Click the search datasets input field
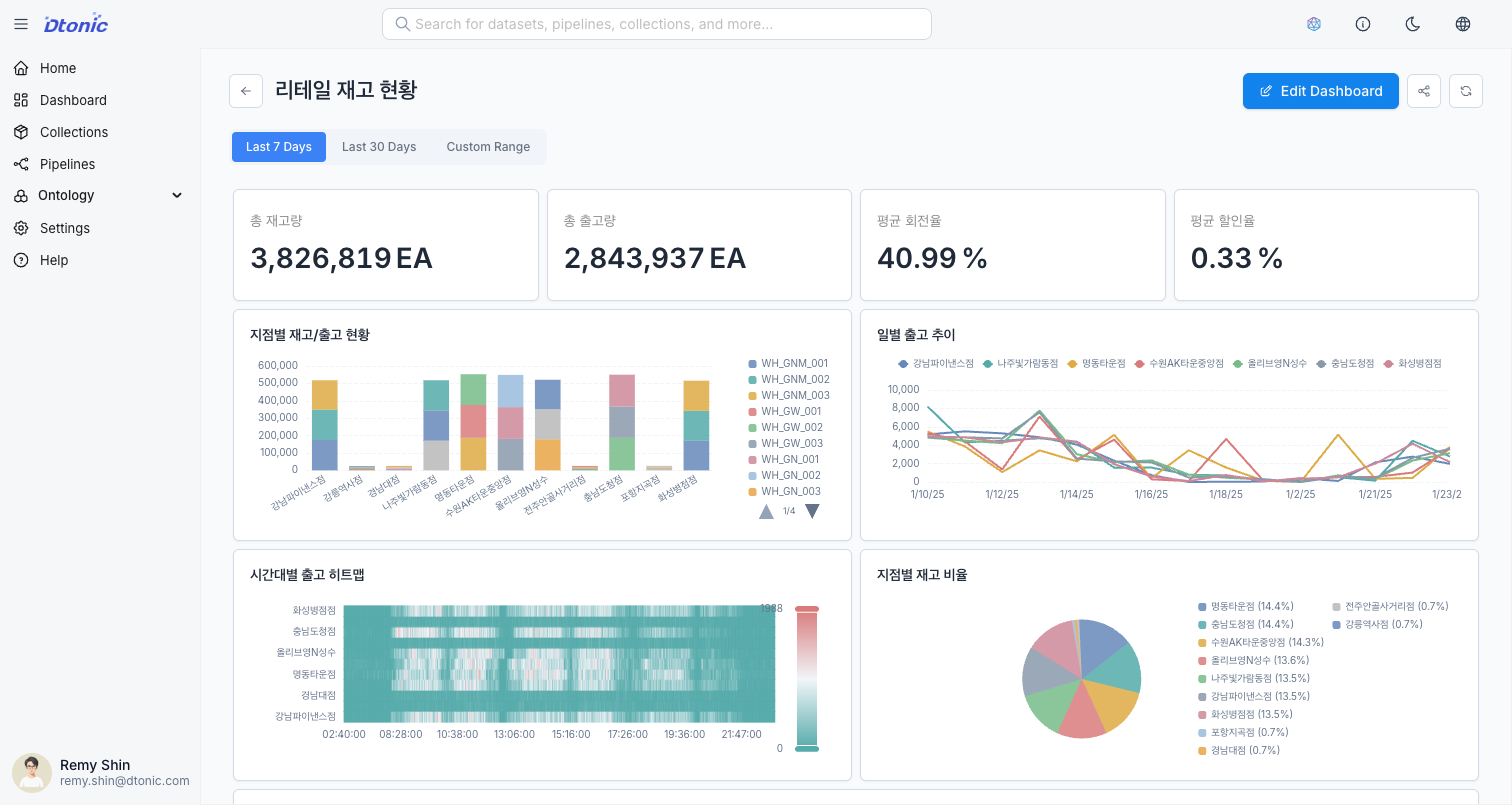The width and height of the screenshot is (1512, 805). [x=657, y=24]
